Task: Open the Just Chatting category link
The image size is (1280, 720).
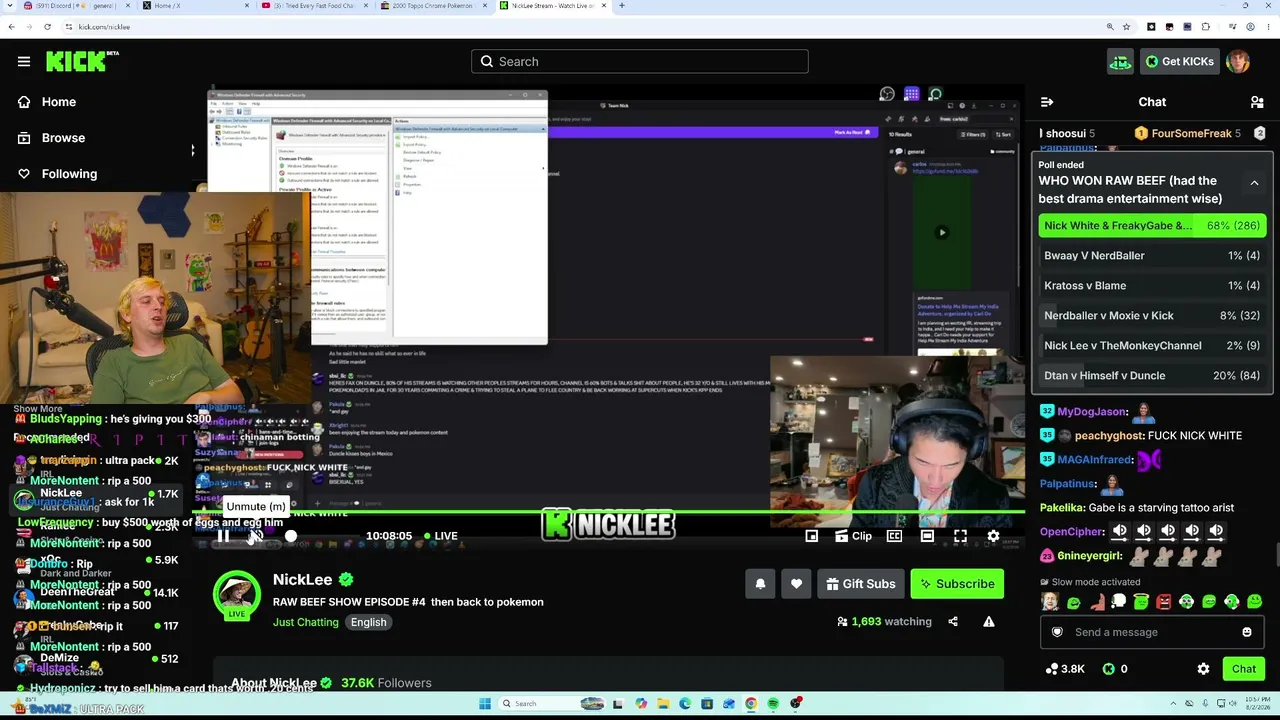Action: tap(306, 622)
